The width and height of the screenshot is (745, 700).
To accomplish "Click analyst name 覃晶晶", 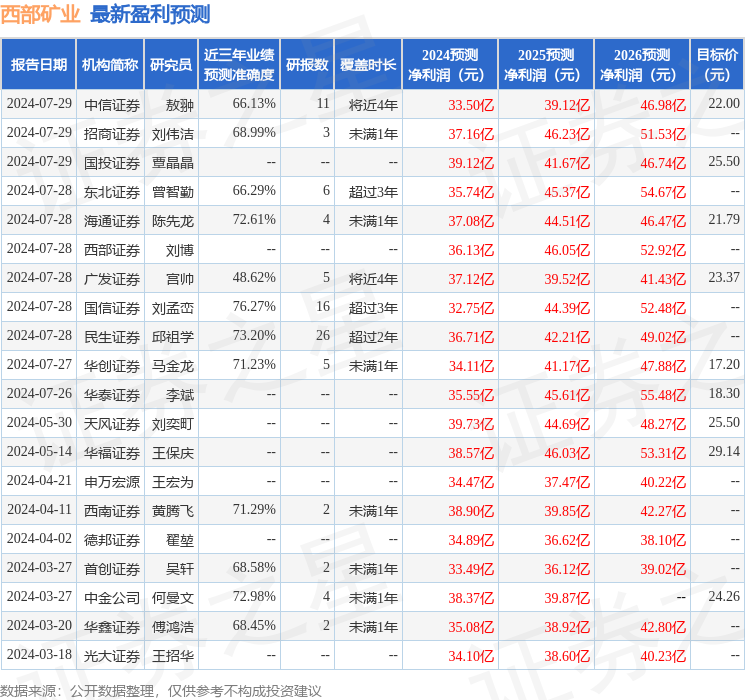I will point(173,163).
